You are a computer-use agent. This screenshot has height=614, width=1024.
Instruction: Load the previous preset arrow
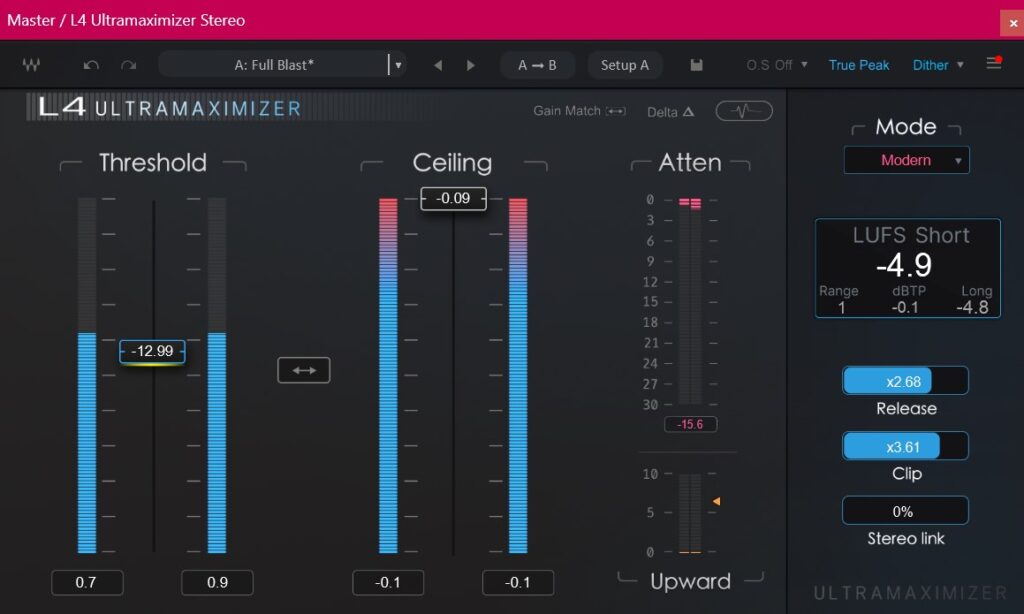(x=437, y=65)
